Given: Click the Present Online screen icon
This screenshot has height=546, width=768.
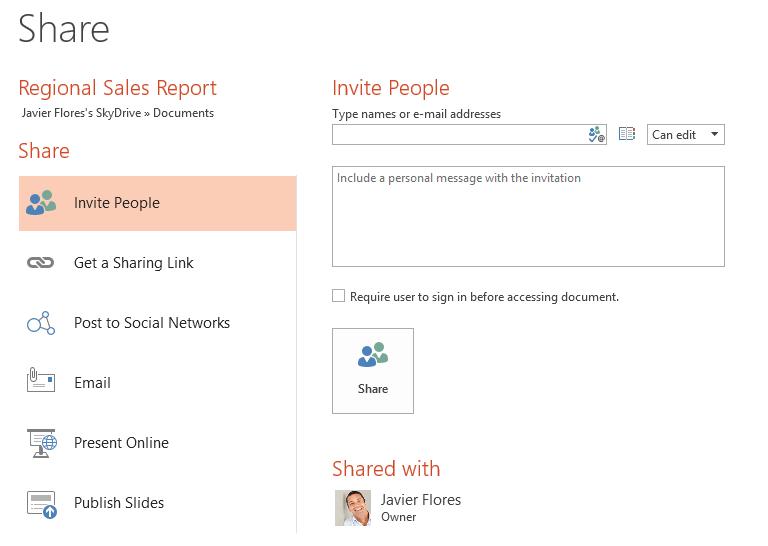Looking at the screenshot, I should (41, 442).
